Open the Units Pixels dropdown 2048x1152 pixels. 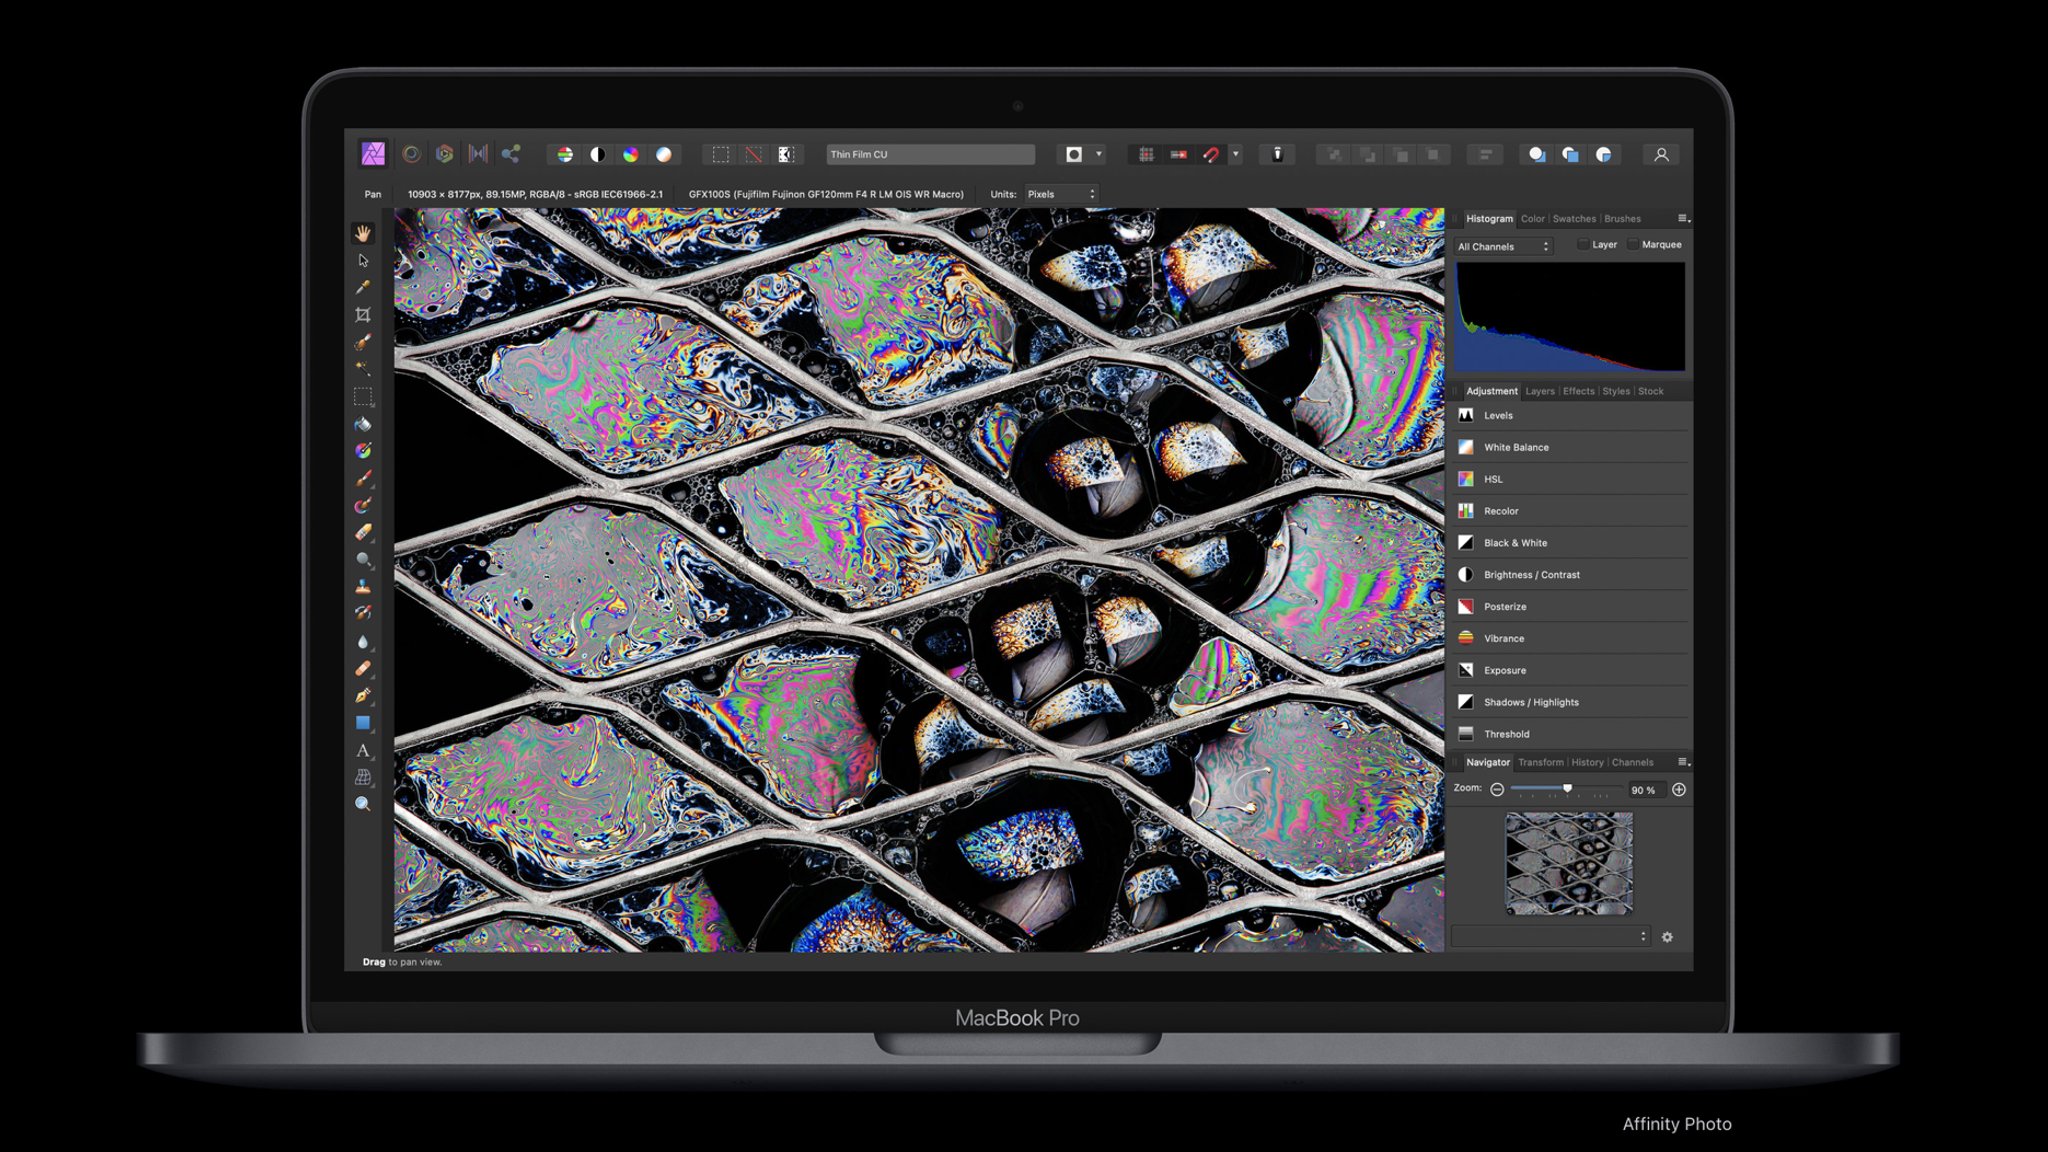point(1061,194)
